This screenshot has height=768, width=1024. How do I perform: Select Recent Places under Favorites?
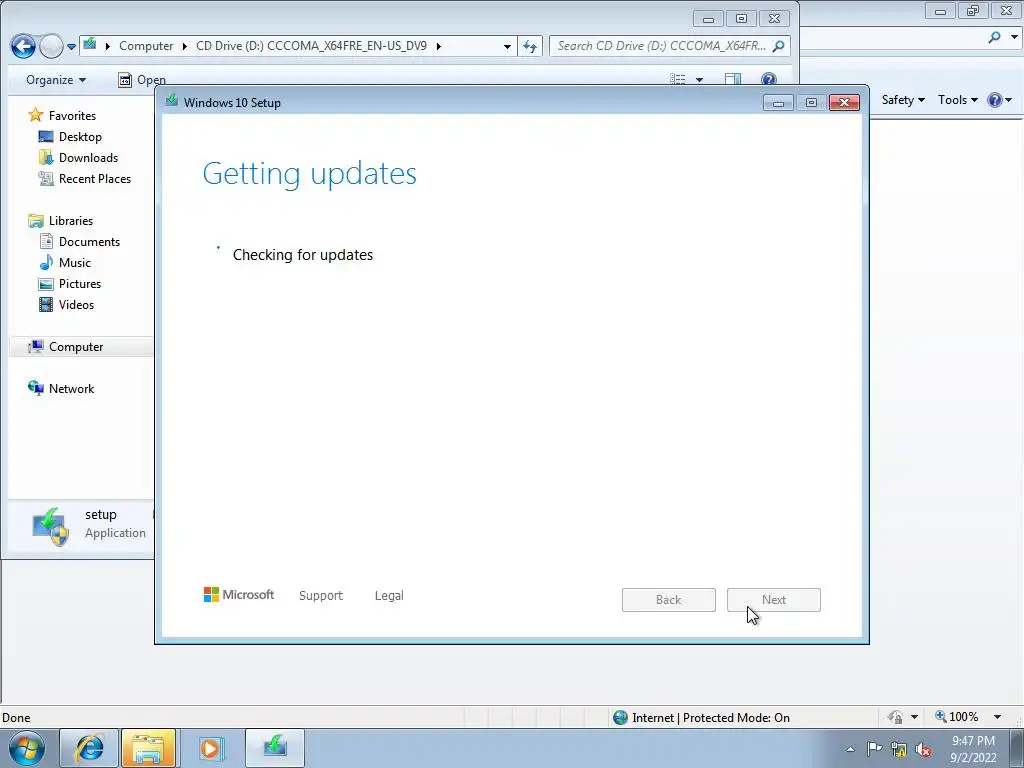click(84, 178)
